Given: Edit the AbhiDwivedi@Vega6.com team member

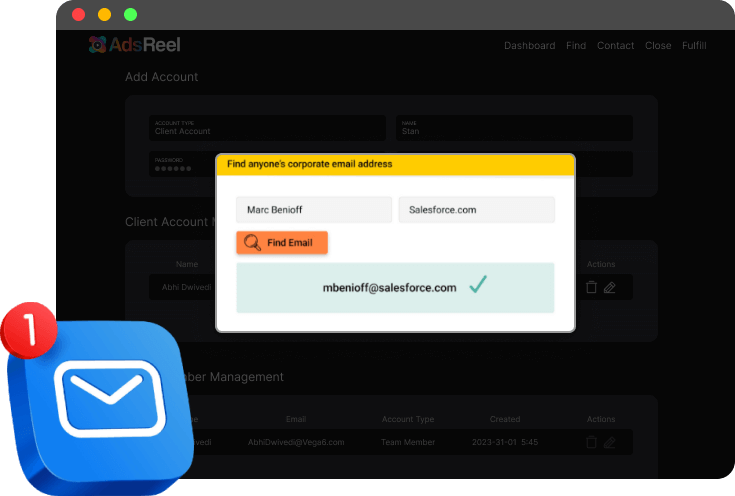Looking at the screenshot, I should [609, 442].
